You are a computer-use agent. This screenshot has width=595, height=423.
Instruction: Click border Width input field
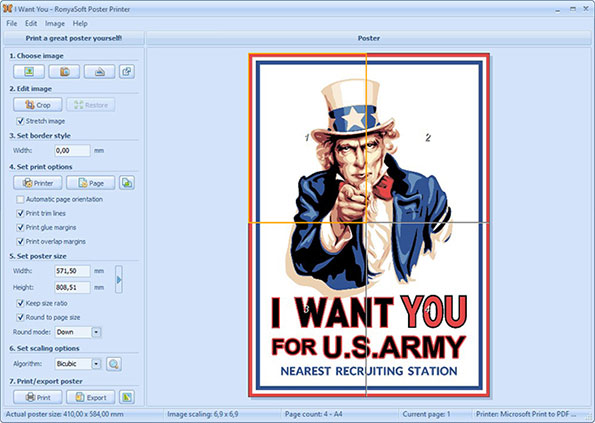tap(72, 151)
